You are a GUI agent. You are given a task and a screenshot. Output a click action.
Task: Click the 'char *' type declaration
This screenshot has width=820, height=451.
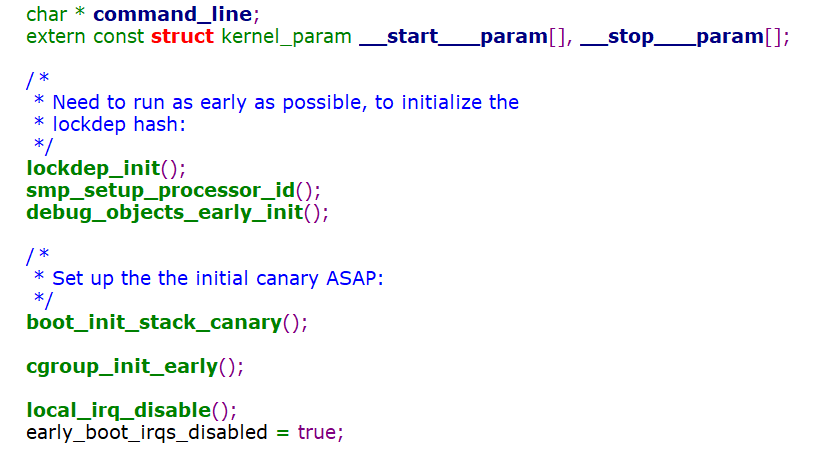pyautogui.click(x=55, y=15)
